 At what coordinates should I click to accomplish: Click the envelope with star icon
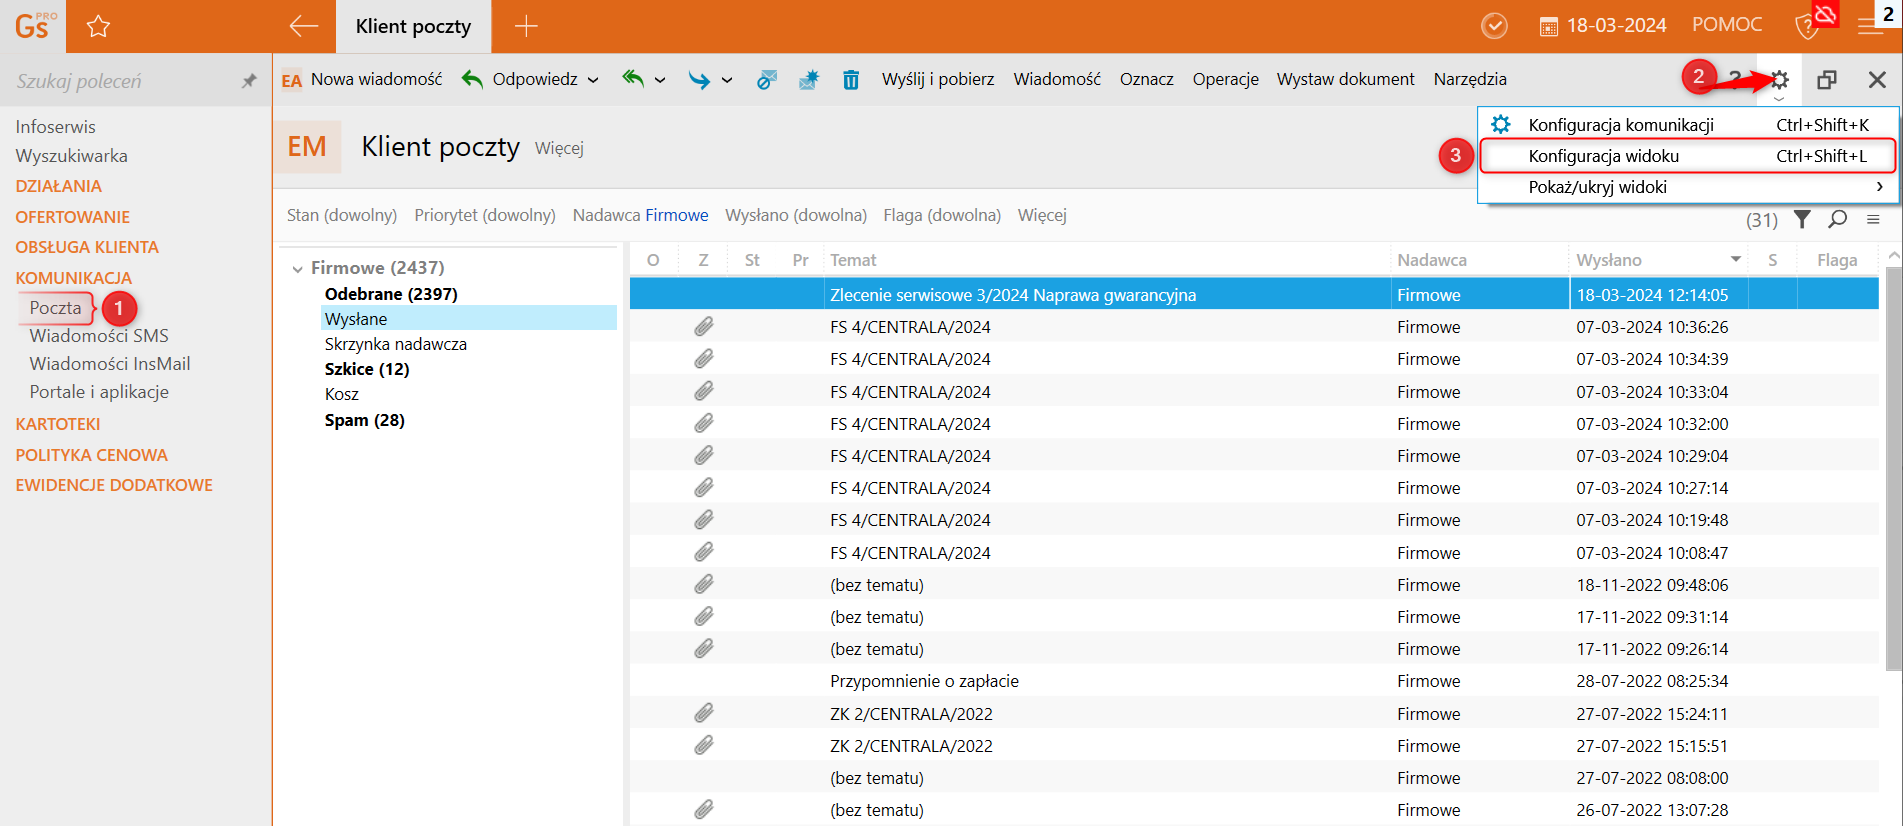point(808,80)
